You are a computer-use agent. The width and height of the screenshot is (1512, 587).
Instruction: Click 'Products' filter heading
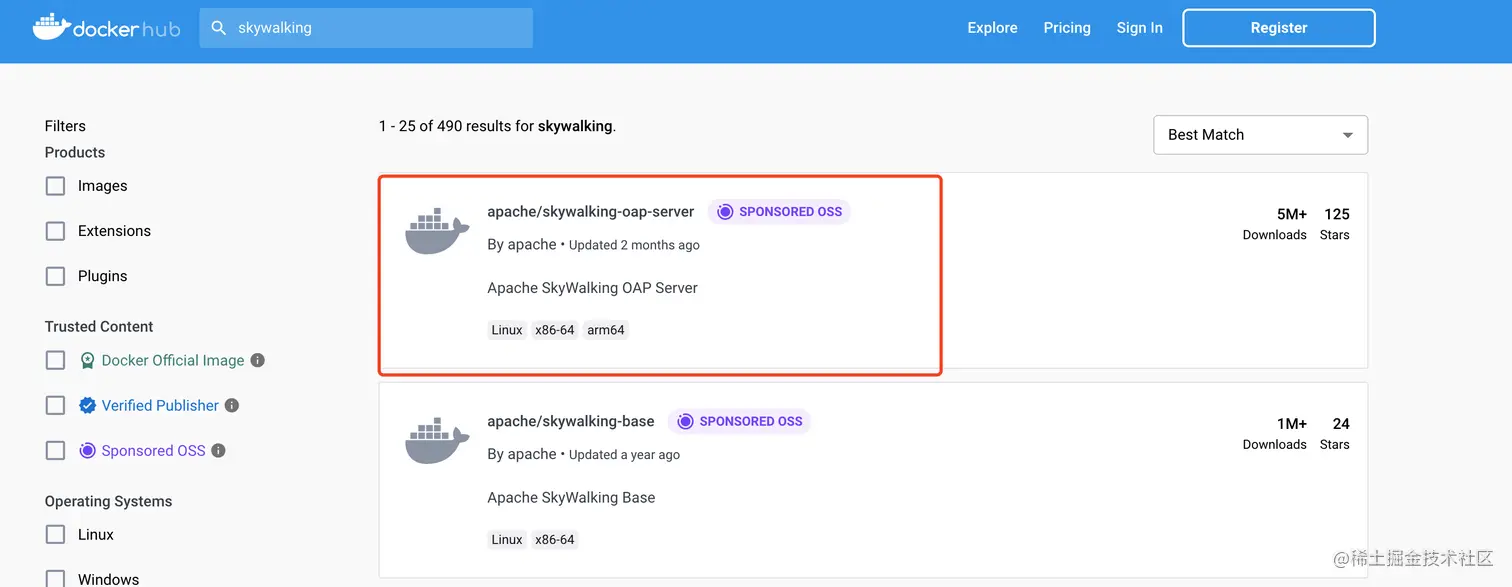(75, 152)
